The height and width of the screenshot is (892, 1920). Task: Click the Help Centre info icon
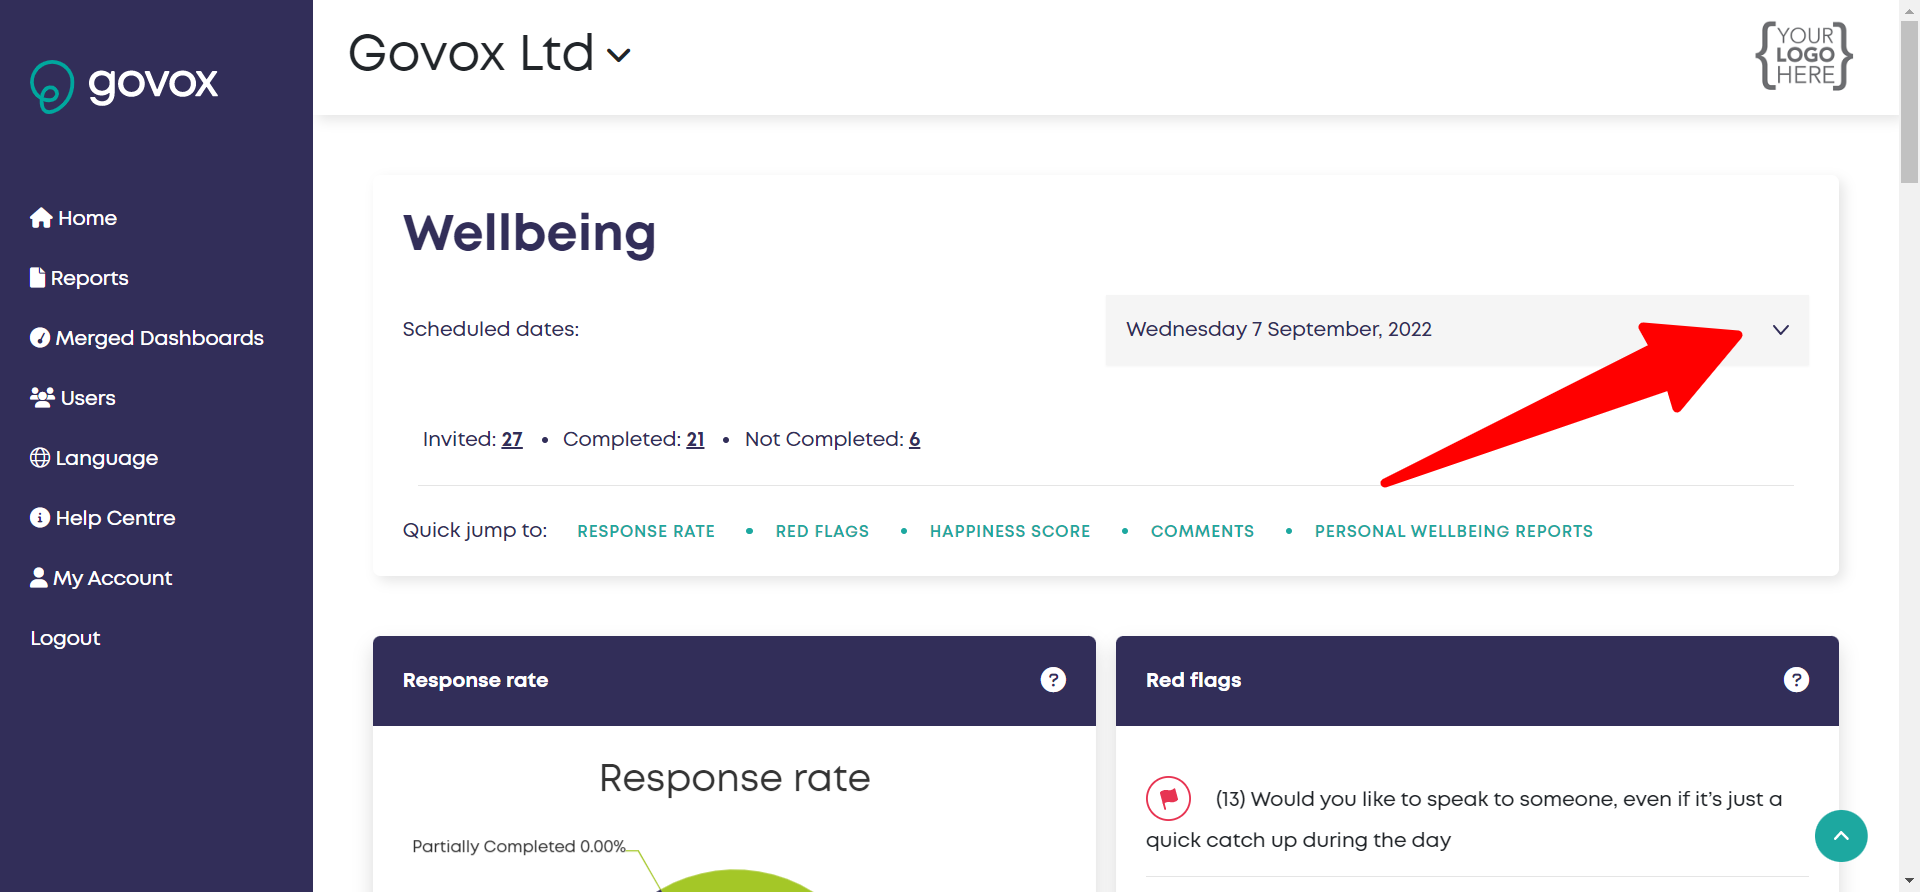tap(40, 517)
